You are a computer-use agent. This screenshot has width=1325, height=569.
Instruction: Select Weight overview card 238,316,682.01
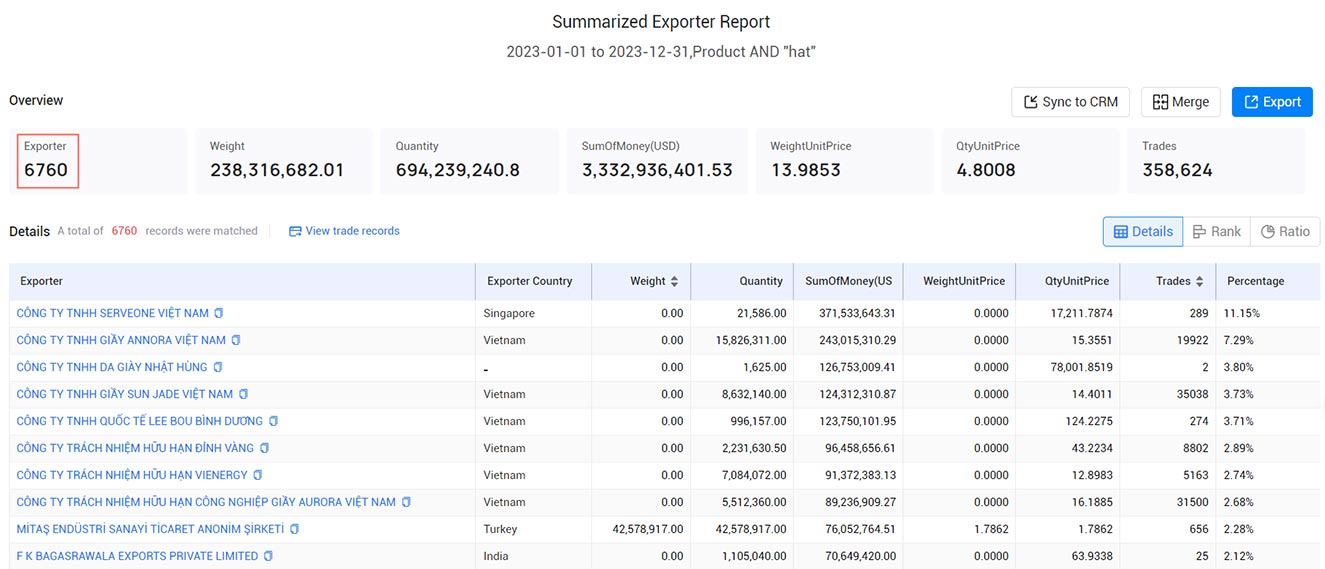tap(283, 160)
